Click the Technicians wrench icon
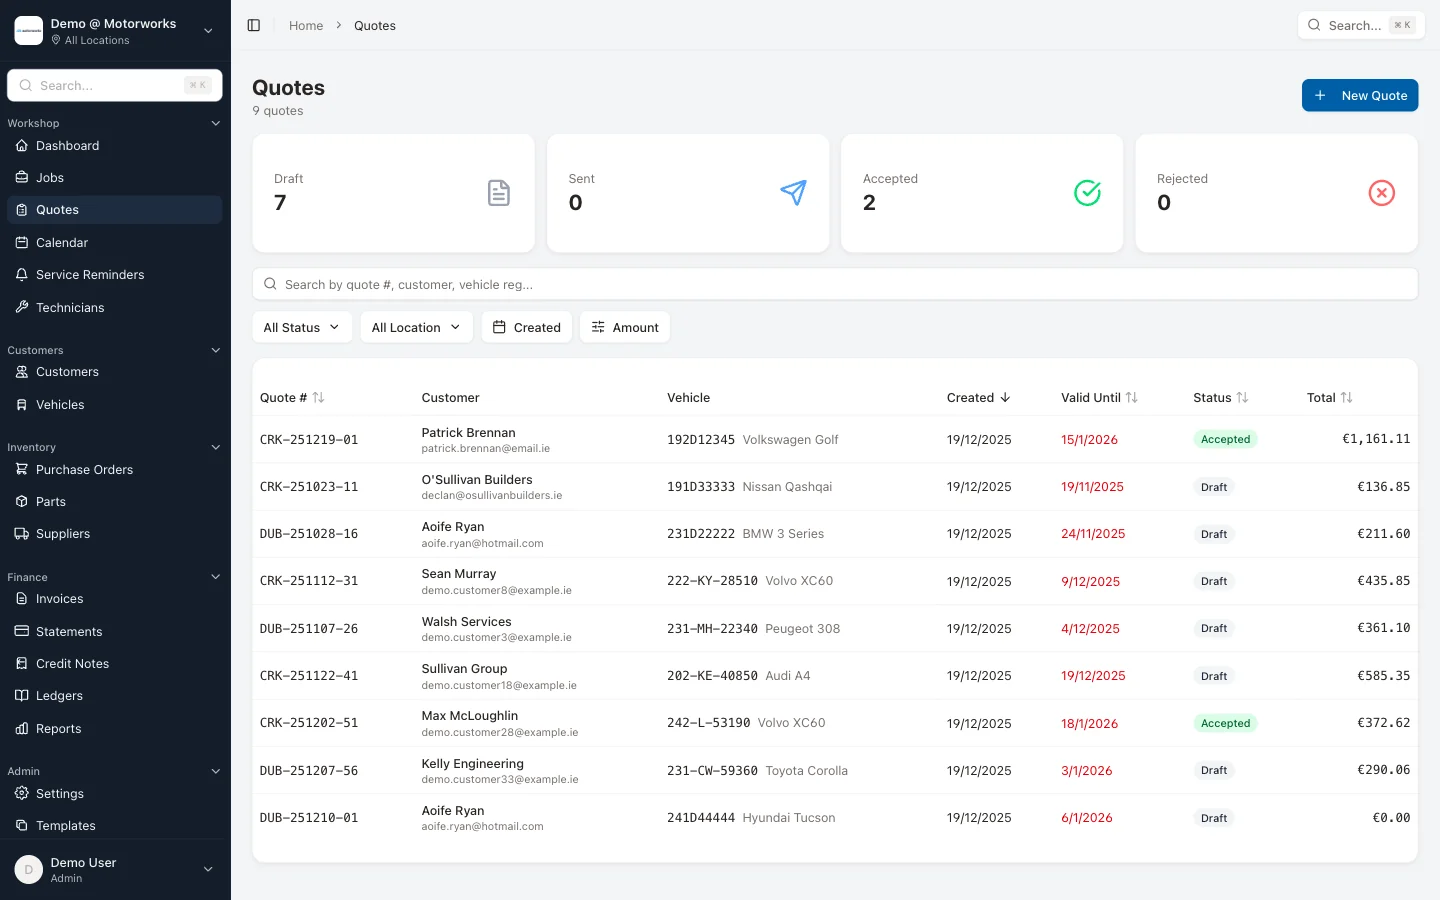Image resolution: width=1440 pixels, height=900 pixels. tap(22, 307)
